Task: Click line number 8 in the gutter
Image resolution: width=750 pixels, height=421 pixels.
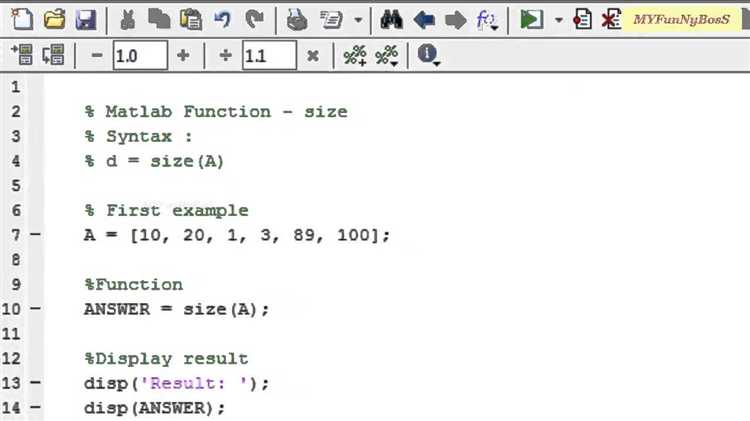Action: point(16,260)
